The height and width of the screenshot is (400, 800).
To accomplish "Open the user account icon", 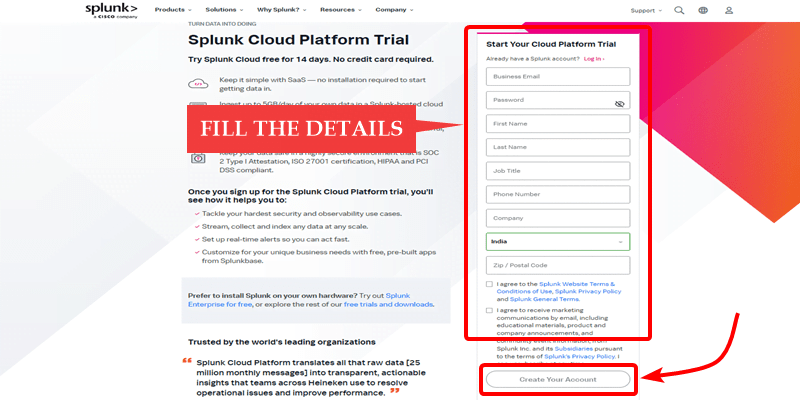I will pos(729,10).
